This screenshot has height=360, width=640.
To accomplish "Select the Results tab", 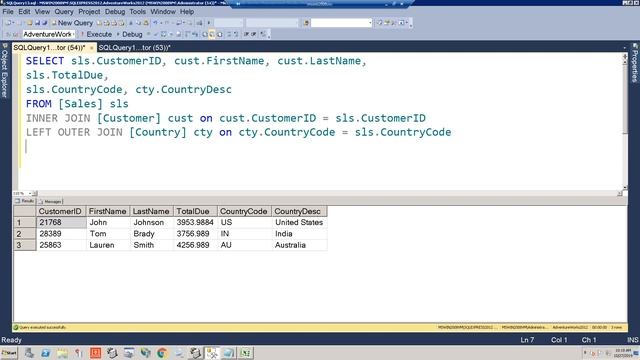I will pos(25,201).
